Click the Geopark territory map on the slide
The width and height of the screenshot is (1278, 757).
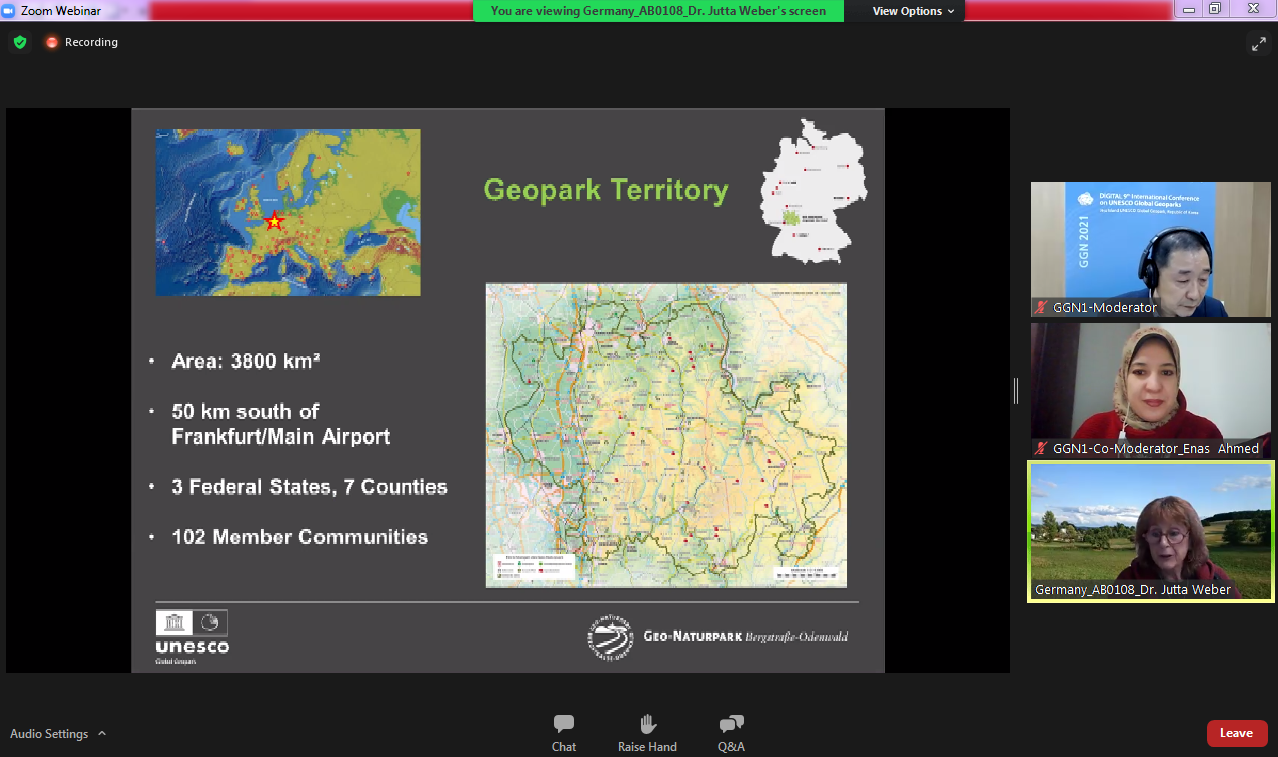[x=666, y=435]
